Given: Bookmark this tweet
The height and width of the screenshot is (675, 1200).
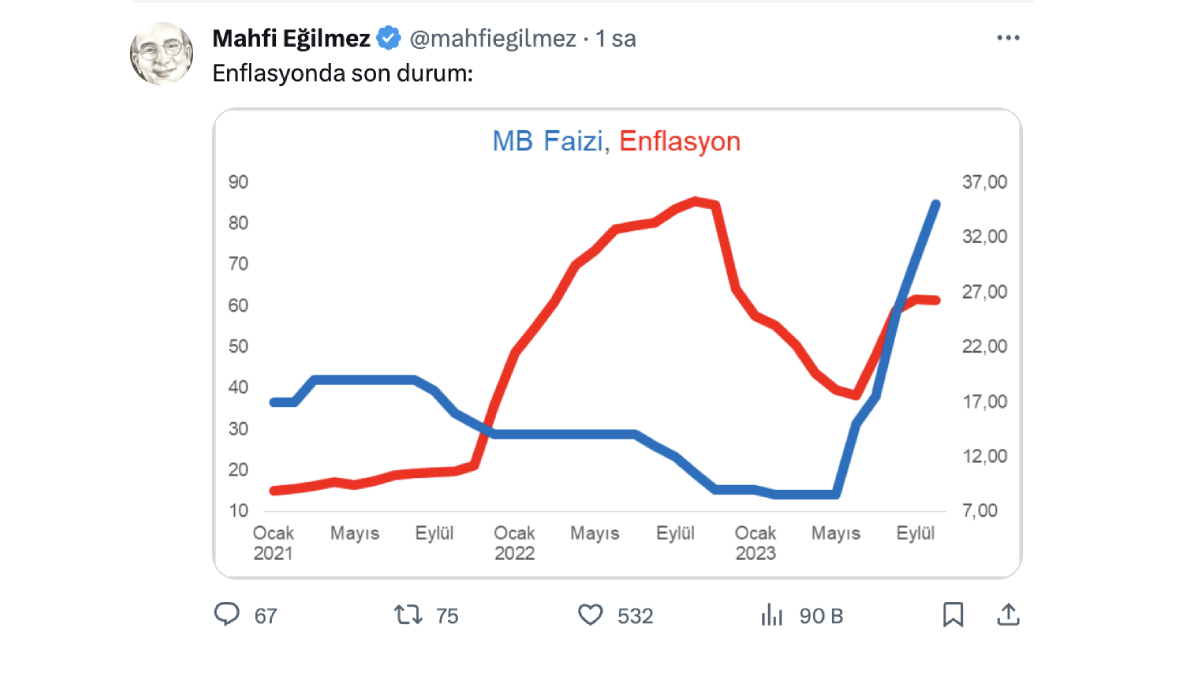Looking at the screenshot, I should [953, 614].
